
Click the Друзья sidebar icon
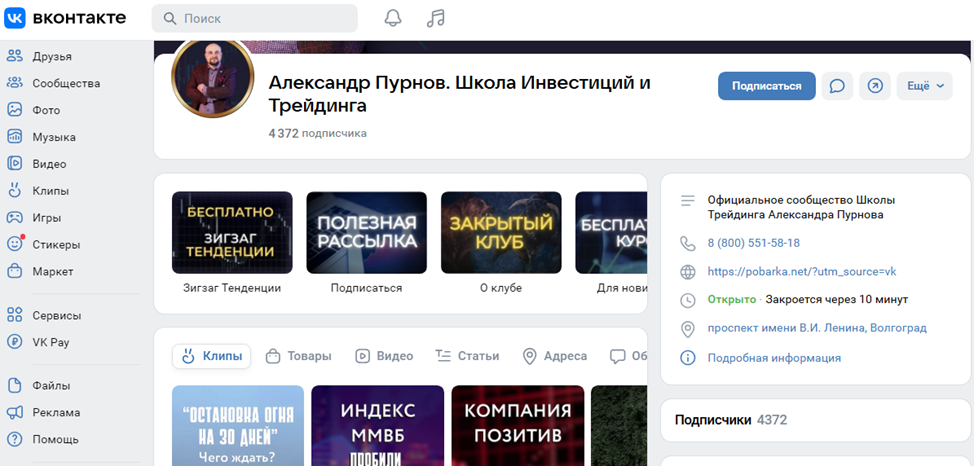[x=14, y=56]
